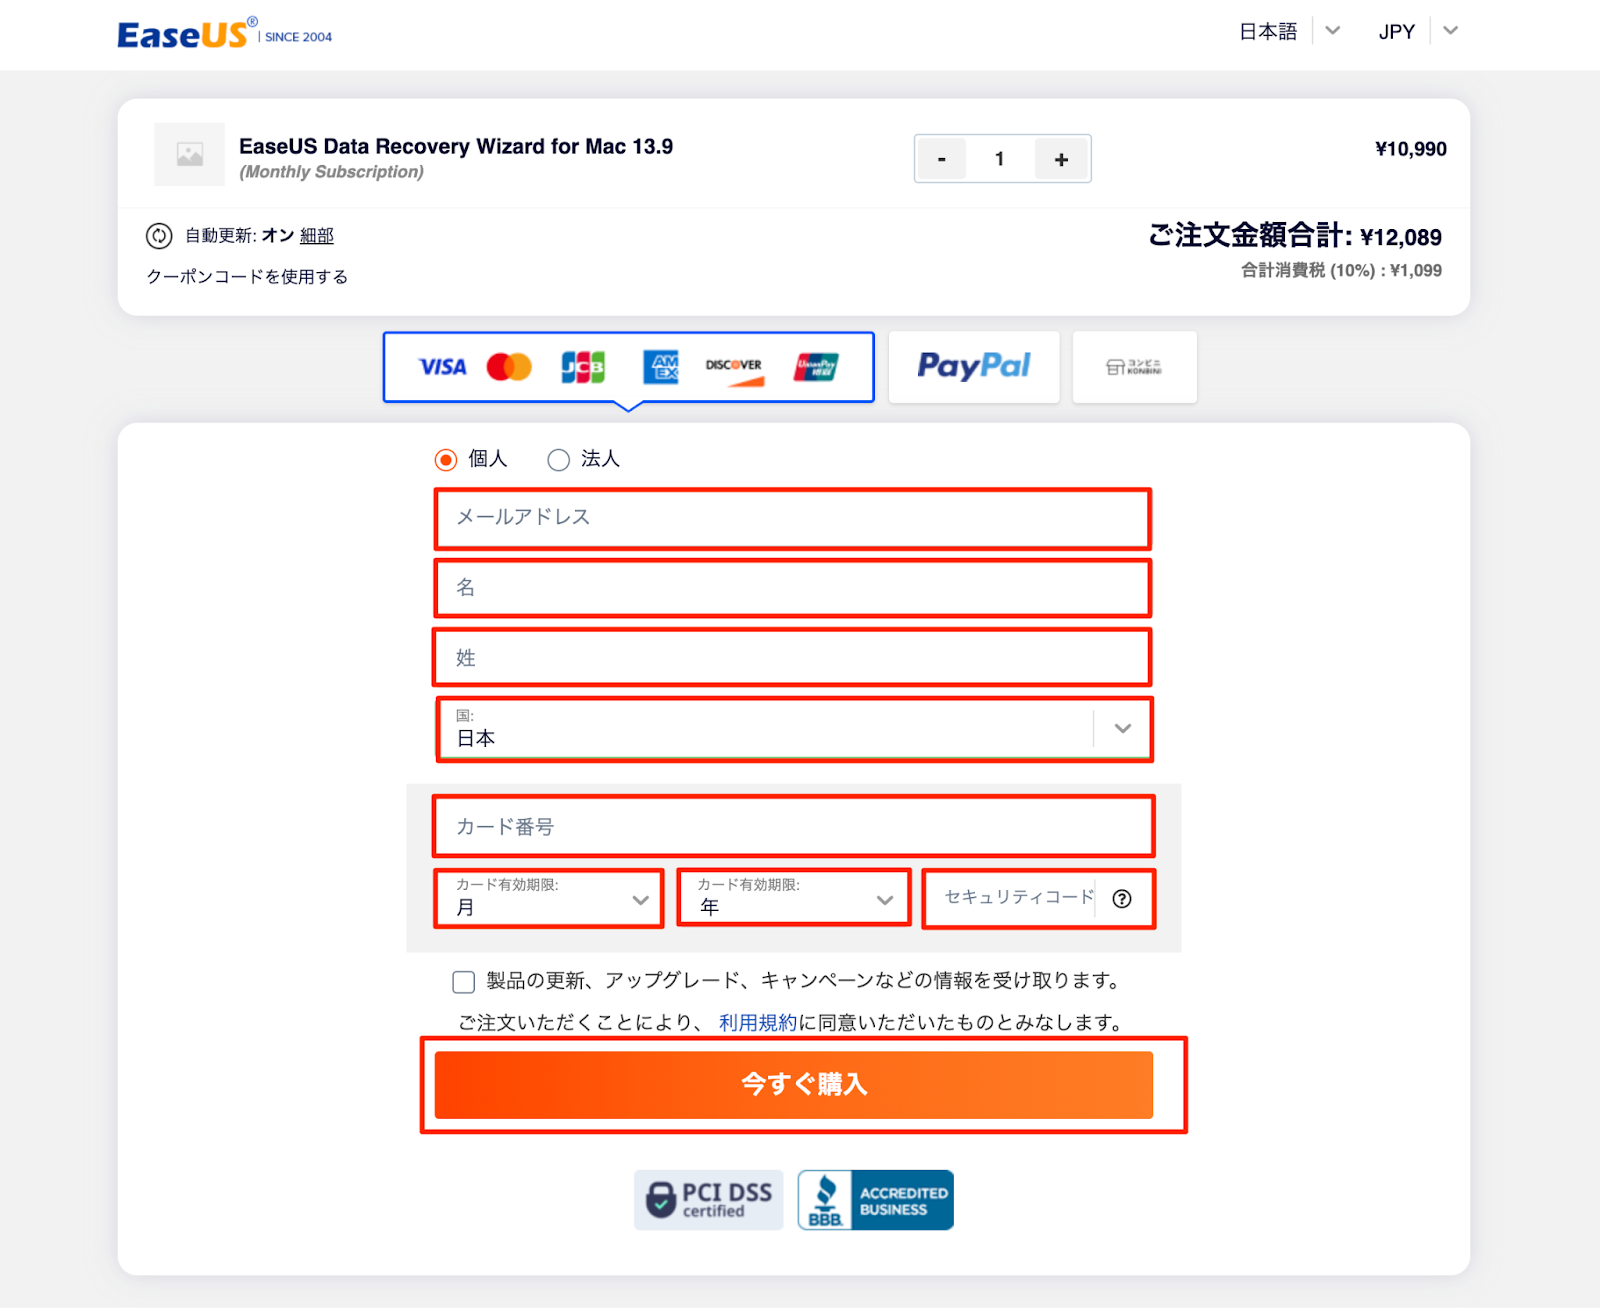Screen dimensions: 1600x1308
Task: Open the 国 country dropdown
Action: (794, 729)
